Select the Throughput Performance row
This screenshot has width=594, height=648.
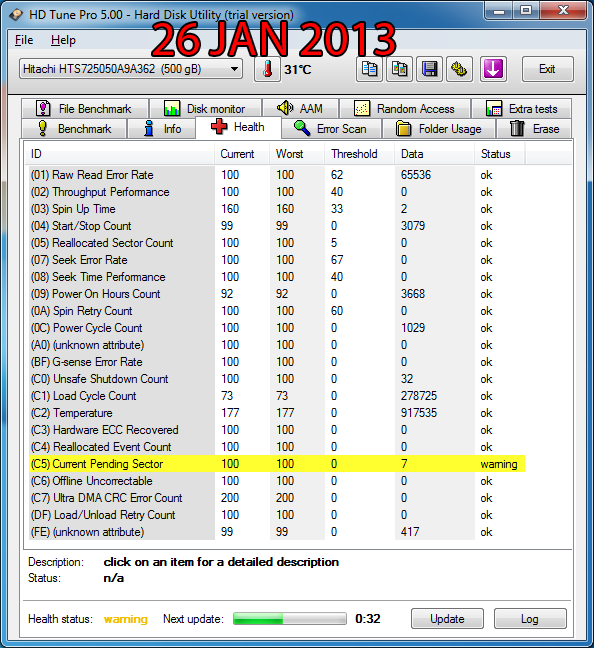[277, 192]
